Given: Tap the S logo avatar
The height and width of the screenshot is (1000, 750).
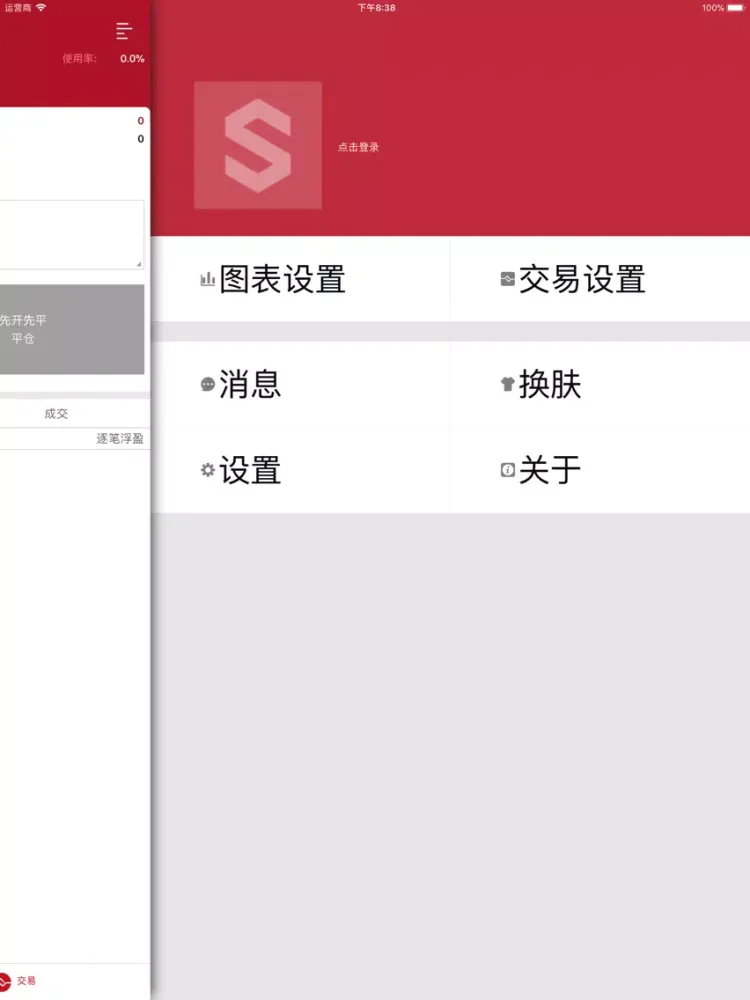Looking at the screenshot, I should pos(258,145).
